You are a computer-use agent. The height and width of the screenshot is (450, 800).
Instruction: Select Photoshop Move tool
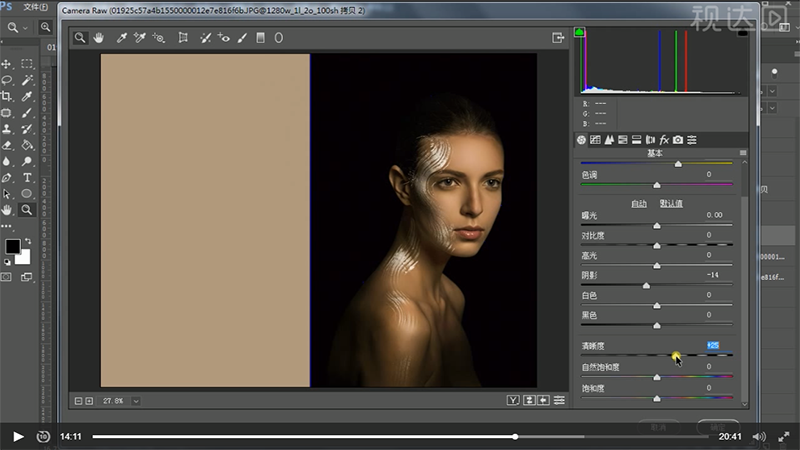[x=7, y=64]
